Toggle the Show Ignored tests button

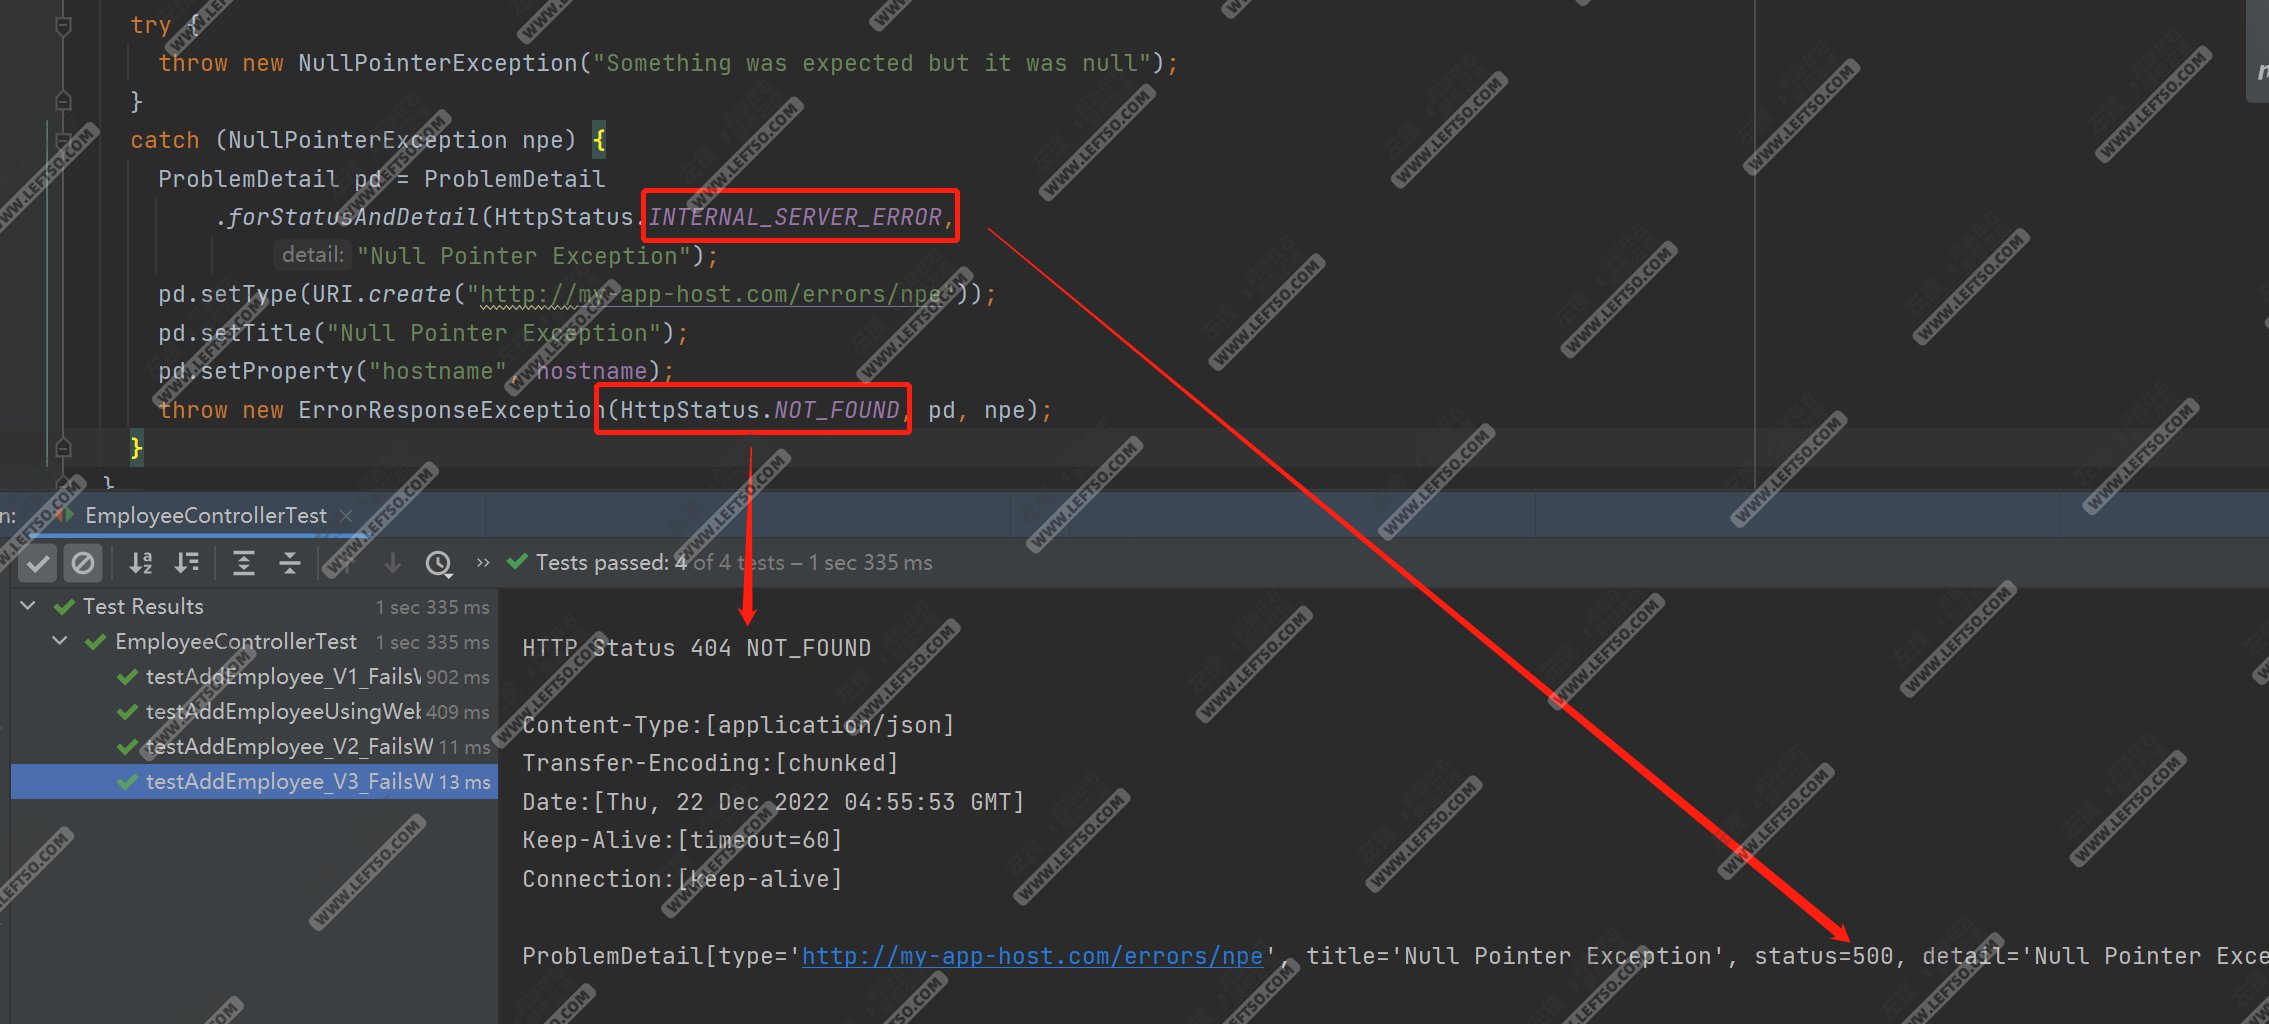click(83, 564)
